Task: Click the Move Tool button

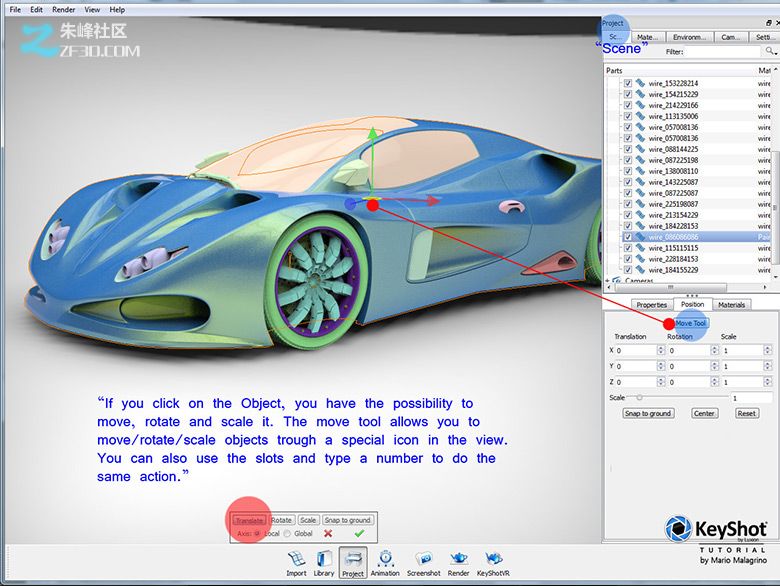Action: tap(690, 323)
